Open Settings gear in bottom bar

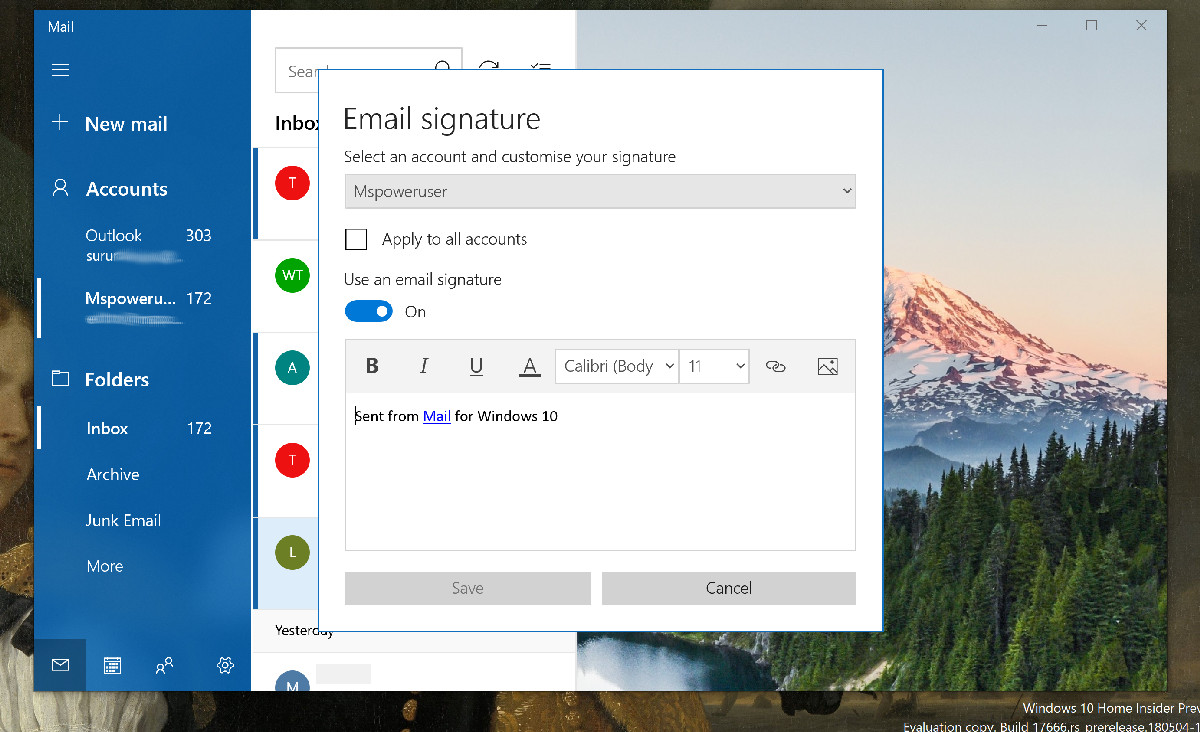tap(225, 665)
